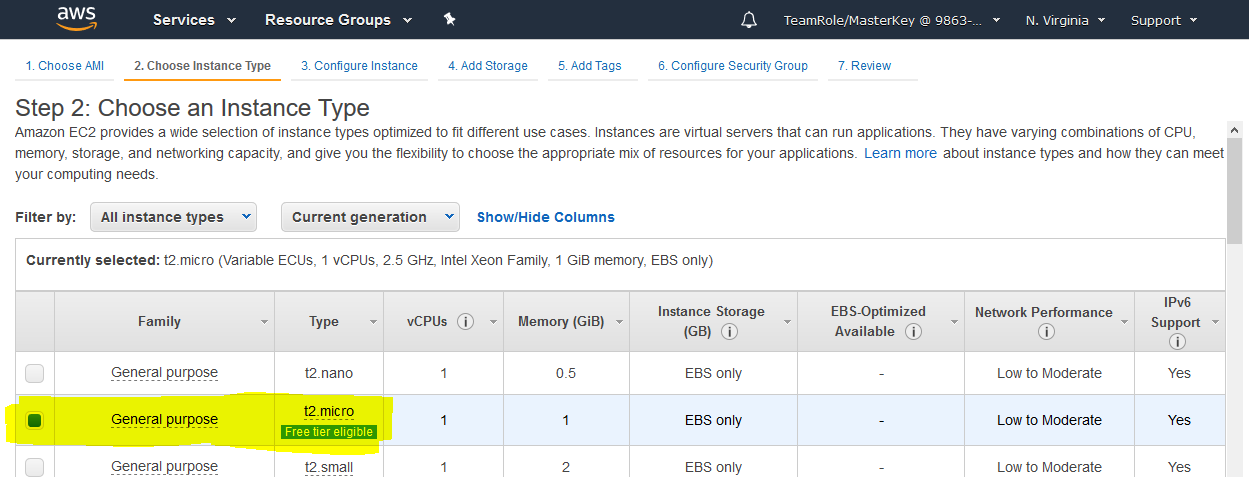The width and height of the screenshot is (1249, 477).
Task: Click the t2.nano type cell
Action: point(329,373)
